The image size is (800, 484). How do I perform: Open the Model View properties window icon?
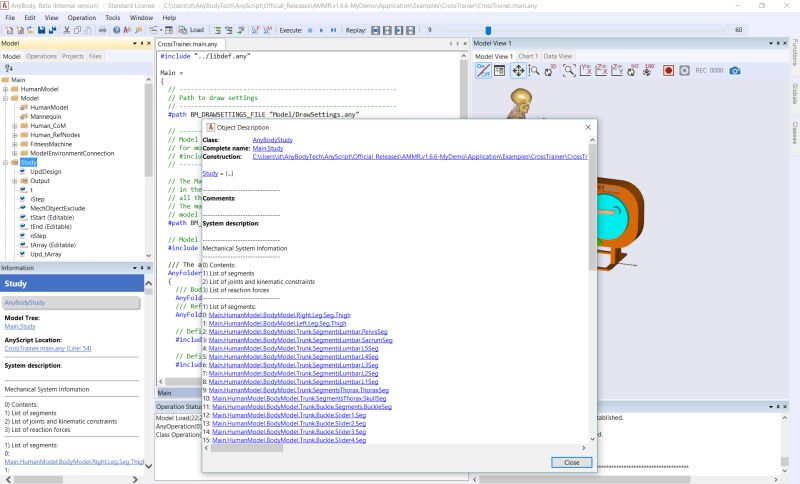click(x=499, y=70)
